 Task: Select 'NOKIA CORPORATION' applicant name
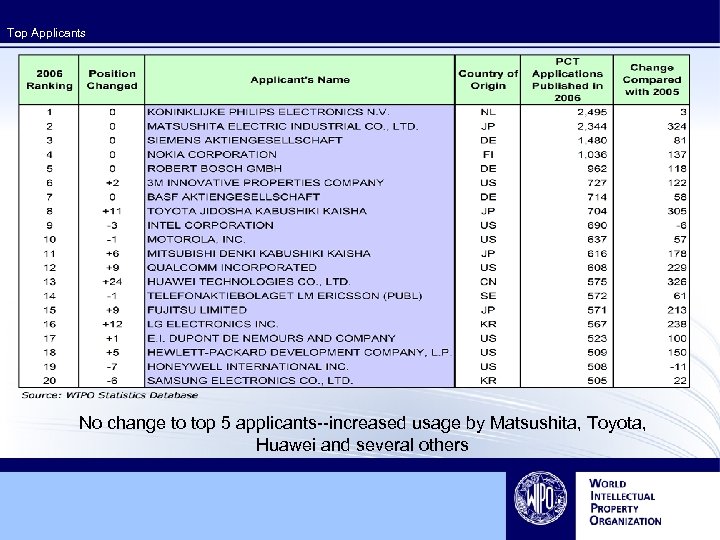coord(212,155)
